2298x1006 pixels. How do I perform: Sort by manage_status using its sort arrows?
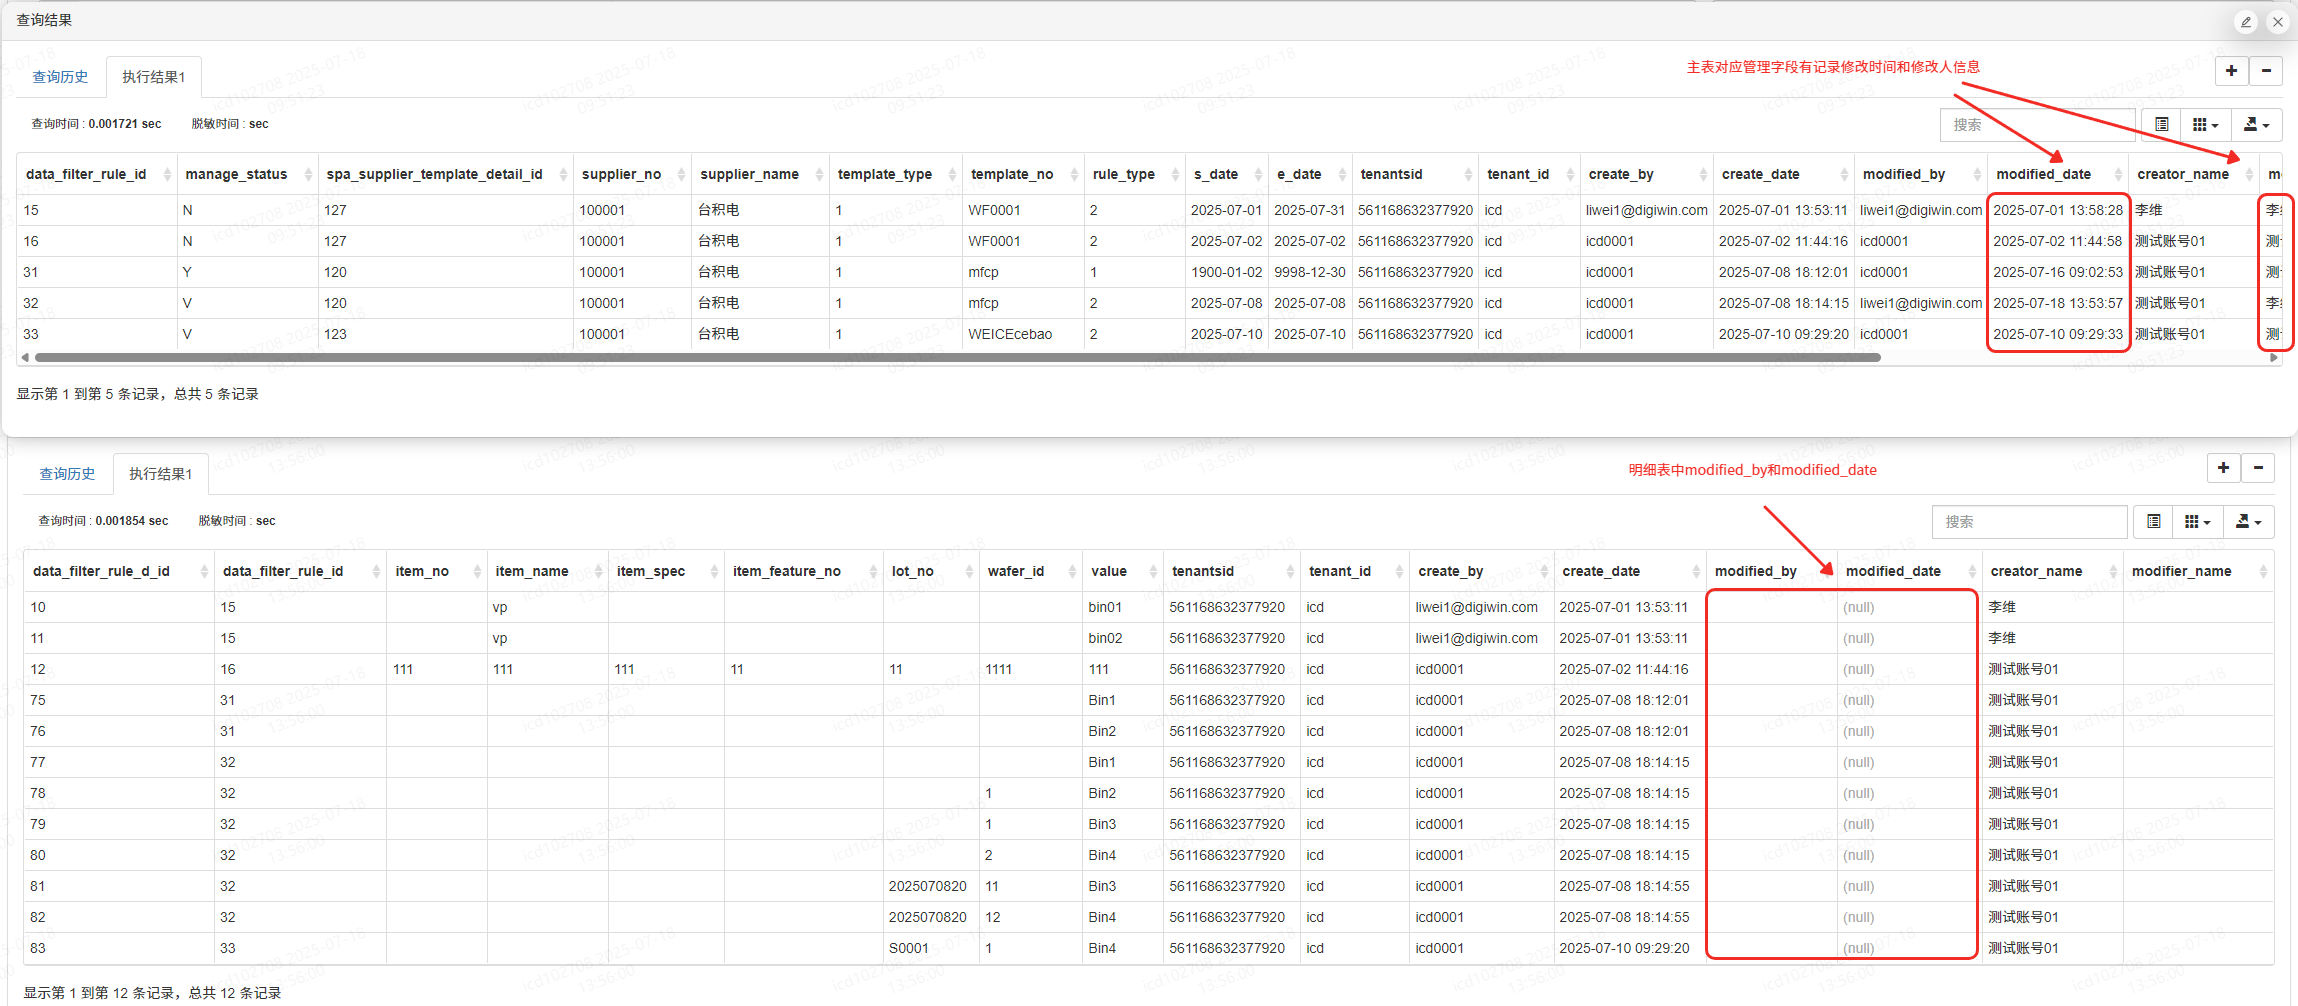[x=308, y=174]
